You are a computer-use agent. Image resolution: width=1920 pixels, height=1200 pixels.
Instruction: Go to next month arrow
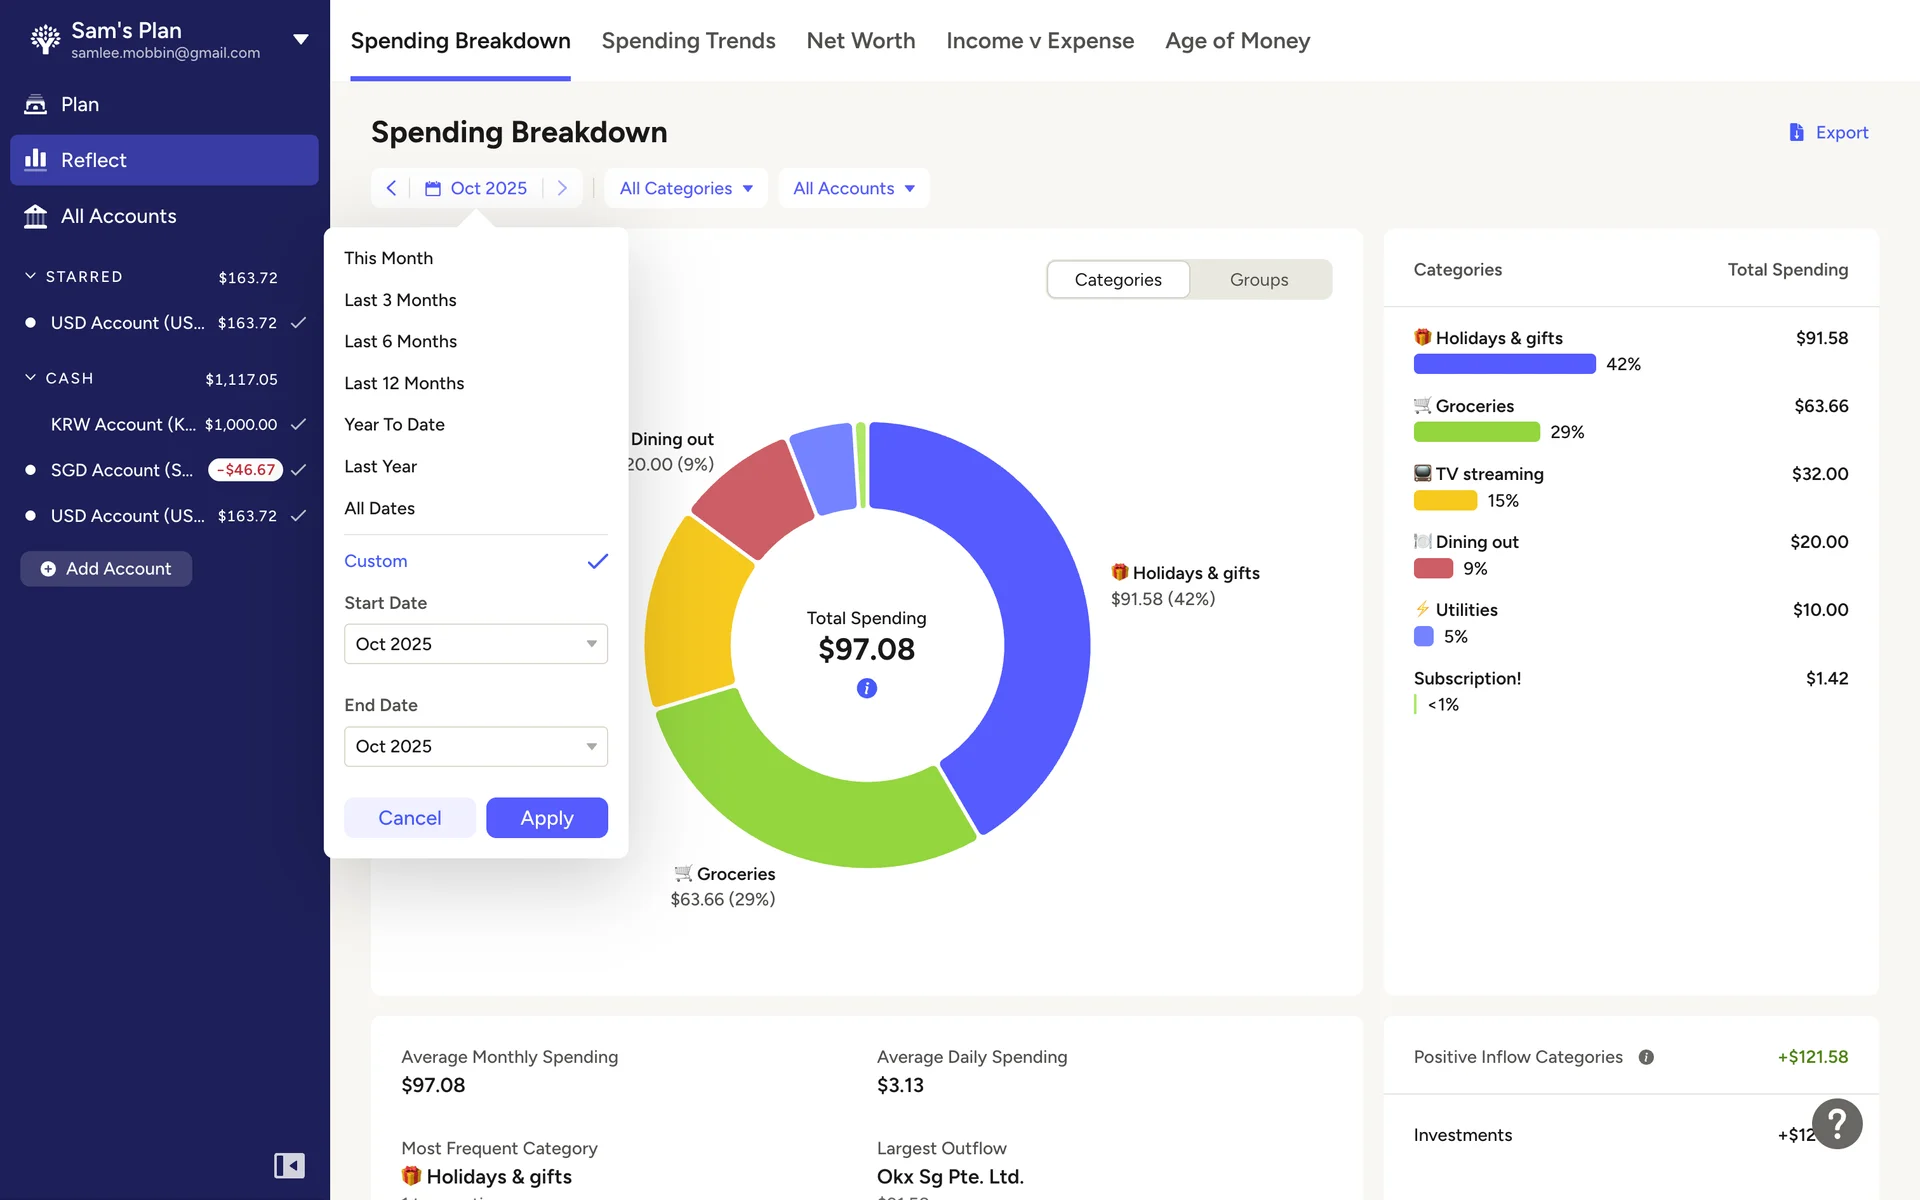coord(562,188)
